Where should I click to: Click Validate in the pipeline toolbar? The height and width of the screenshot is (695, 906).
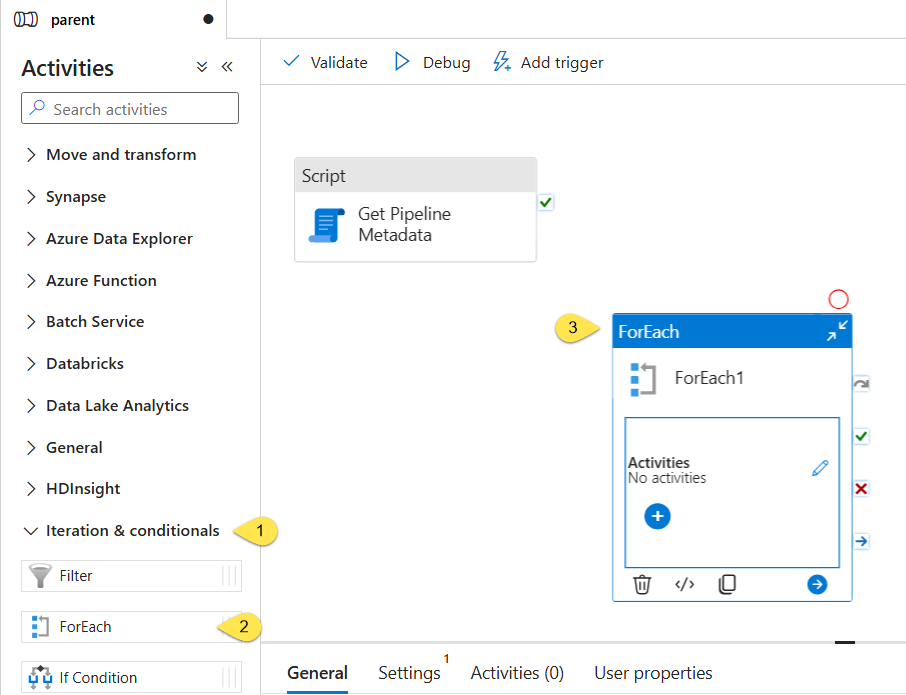click(325, 62)
